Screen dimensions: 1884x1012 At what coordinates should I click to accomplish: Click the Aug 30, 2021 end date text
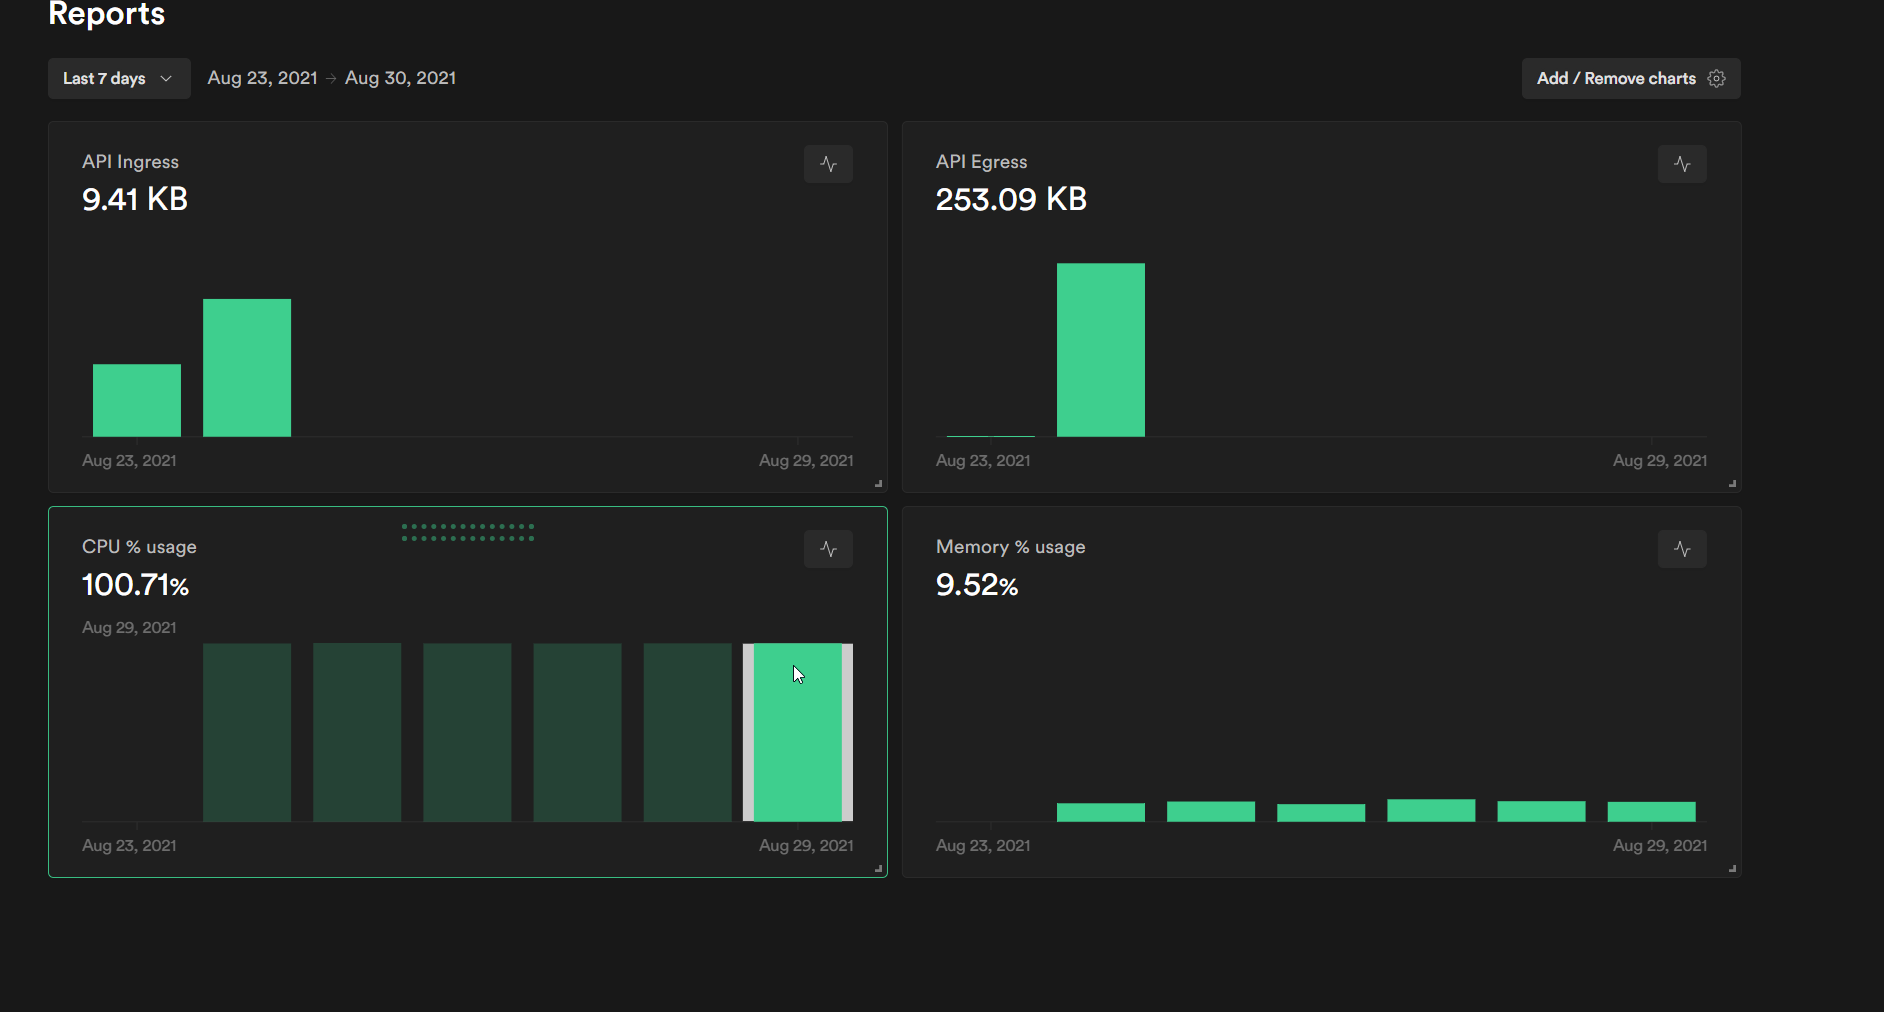tap(400, 78)
